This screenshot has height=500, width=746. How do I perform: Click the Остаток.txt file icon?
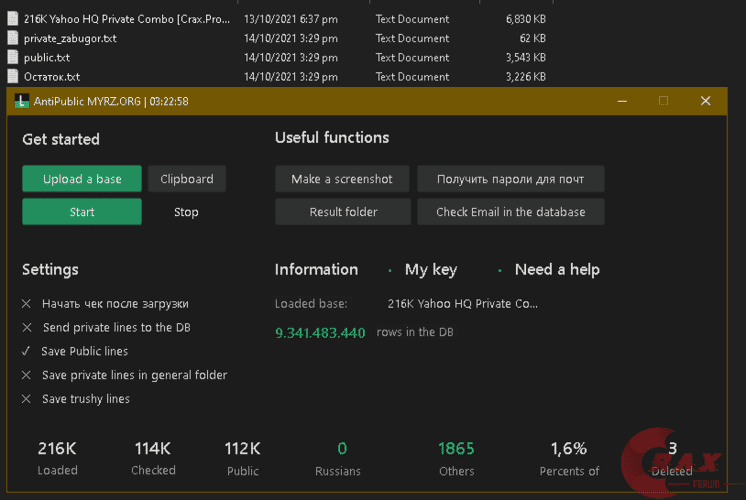coord(13,76)
